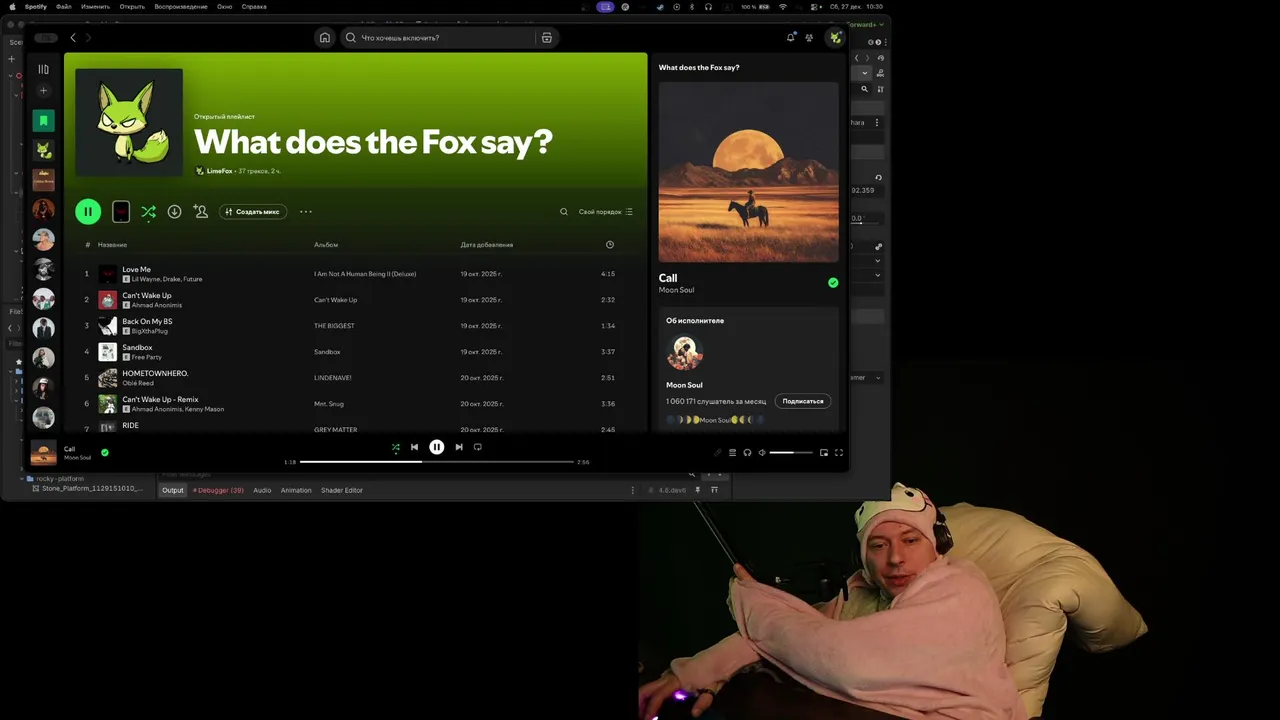Select the Love Me track row

click(x=350, y=273)
